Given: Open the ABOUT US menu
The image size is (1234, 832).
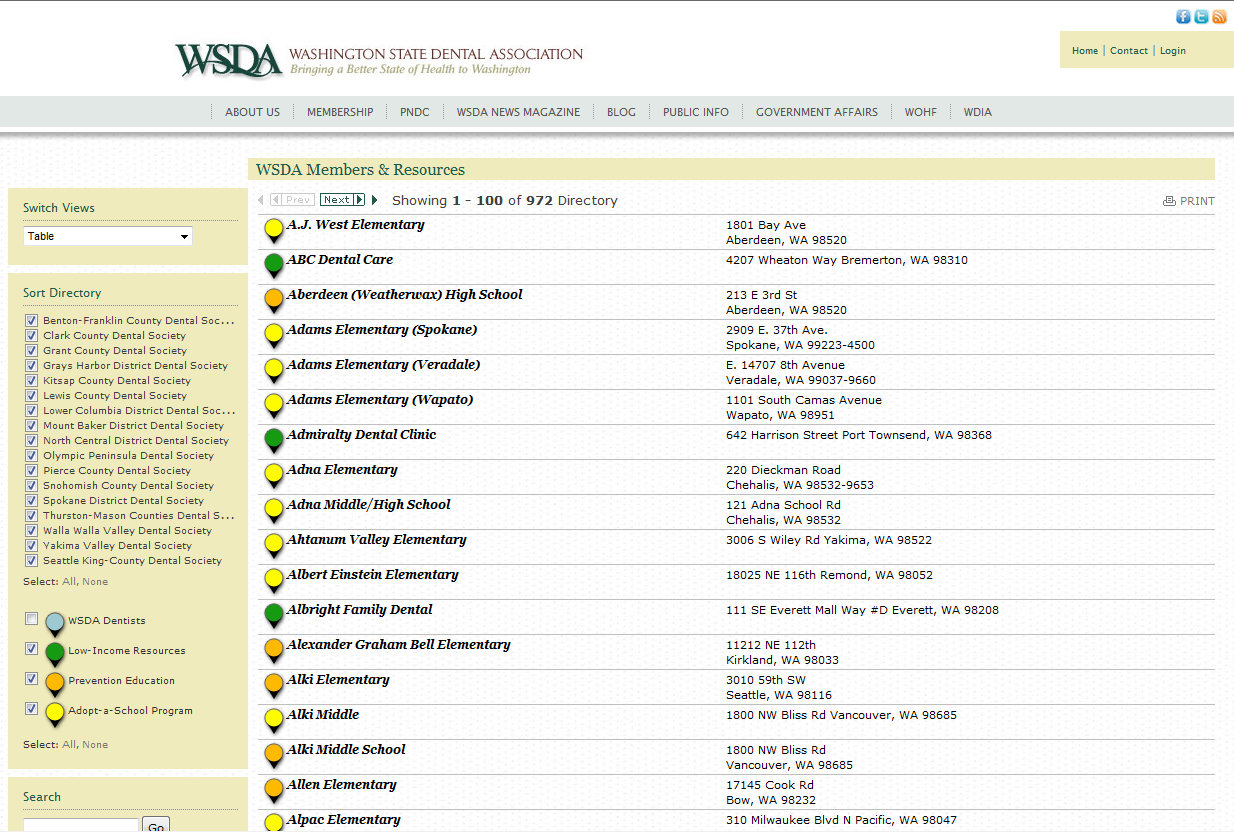Looking at the screenshot, I should coord(252,112).
